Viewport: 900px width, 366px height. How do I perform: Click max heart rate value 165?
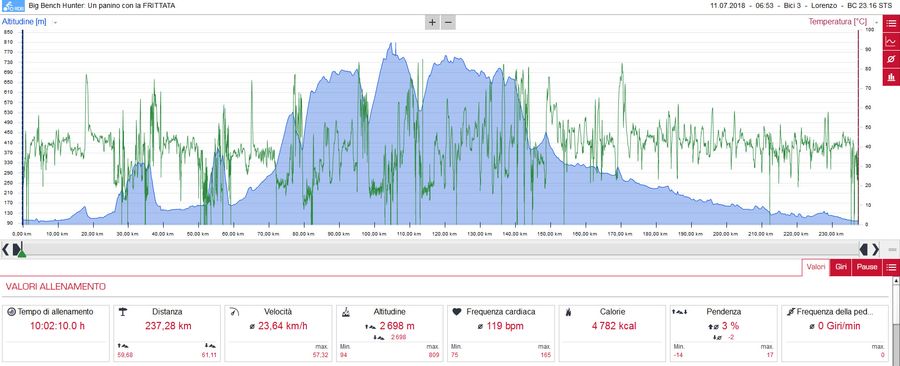pos(545,356)
